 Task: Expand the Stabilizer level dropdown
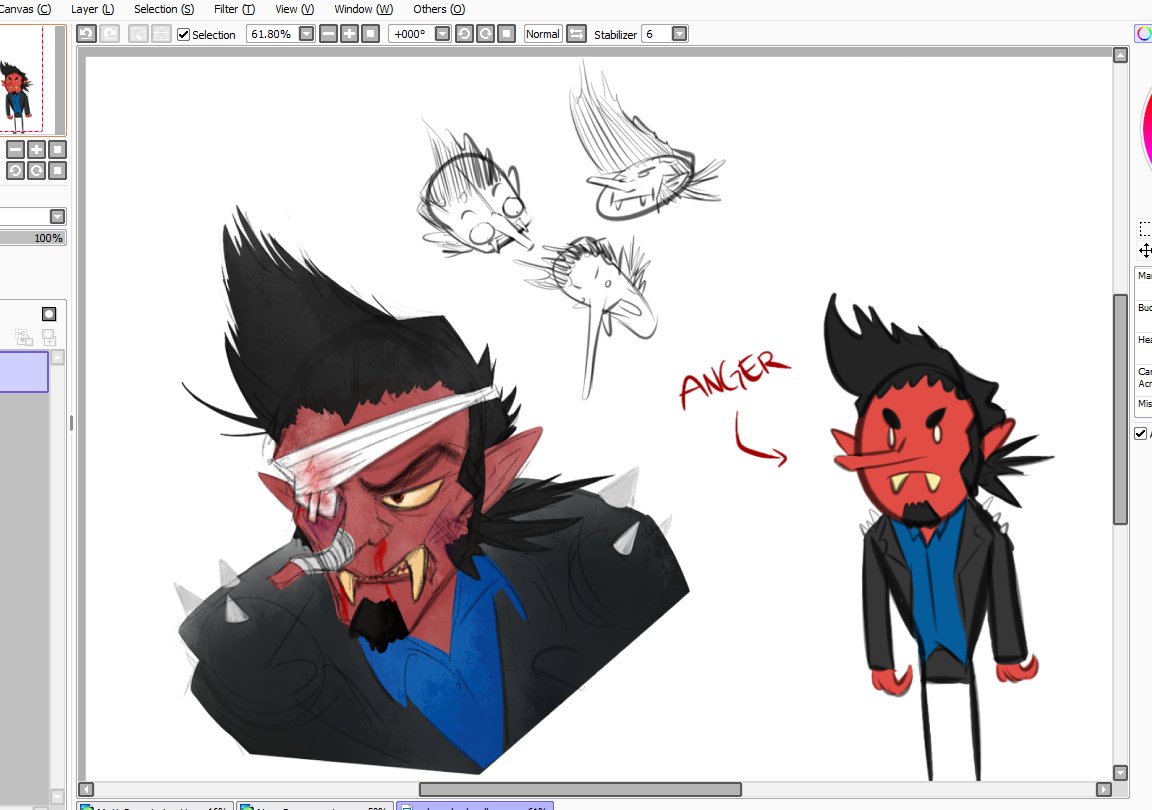[680, 34]
